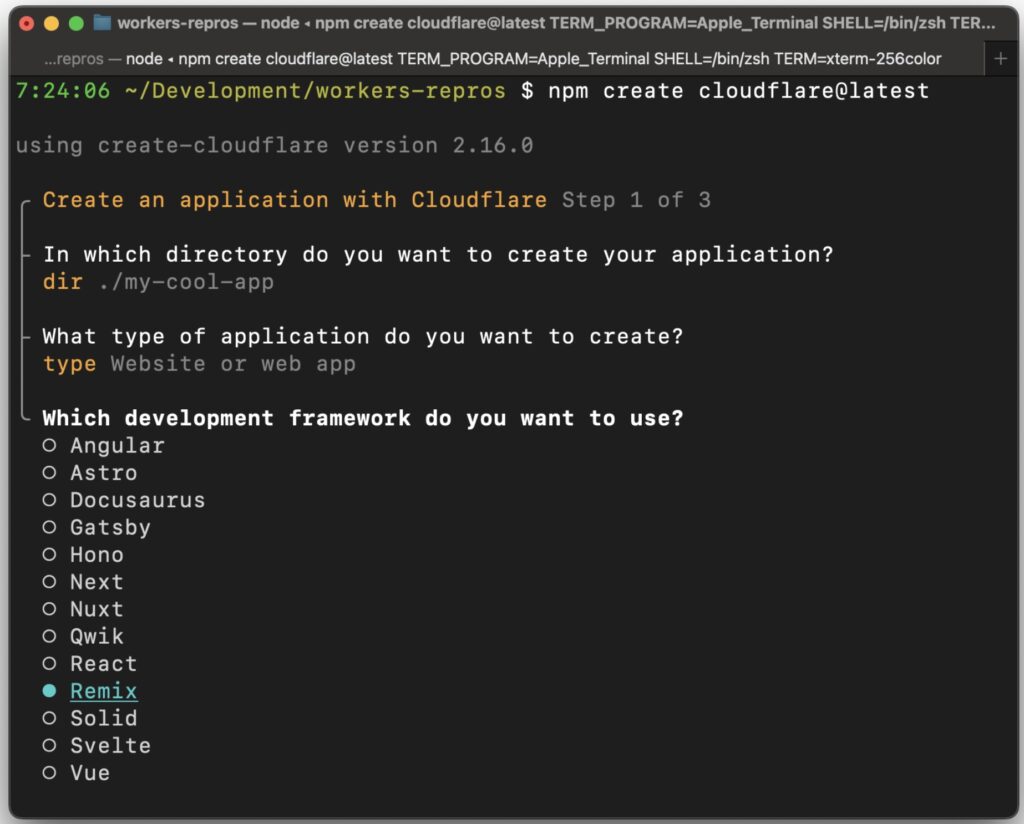Click the window title text workers-repros
Viewport: 1024px width, 824px height.
[x=178, y=23]
